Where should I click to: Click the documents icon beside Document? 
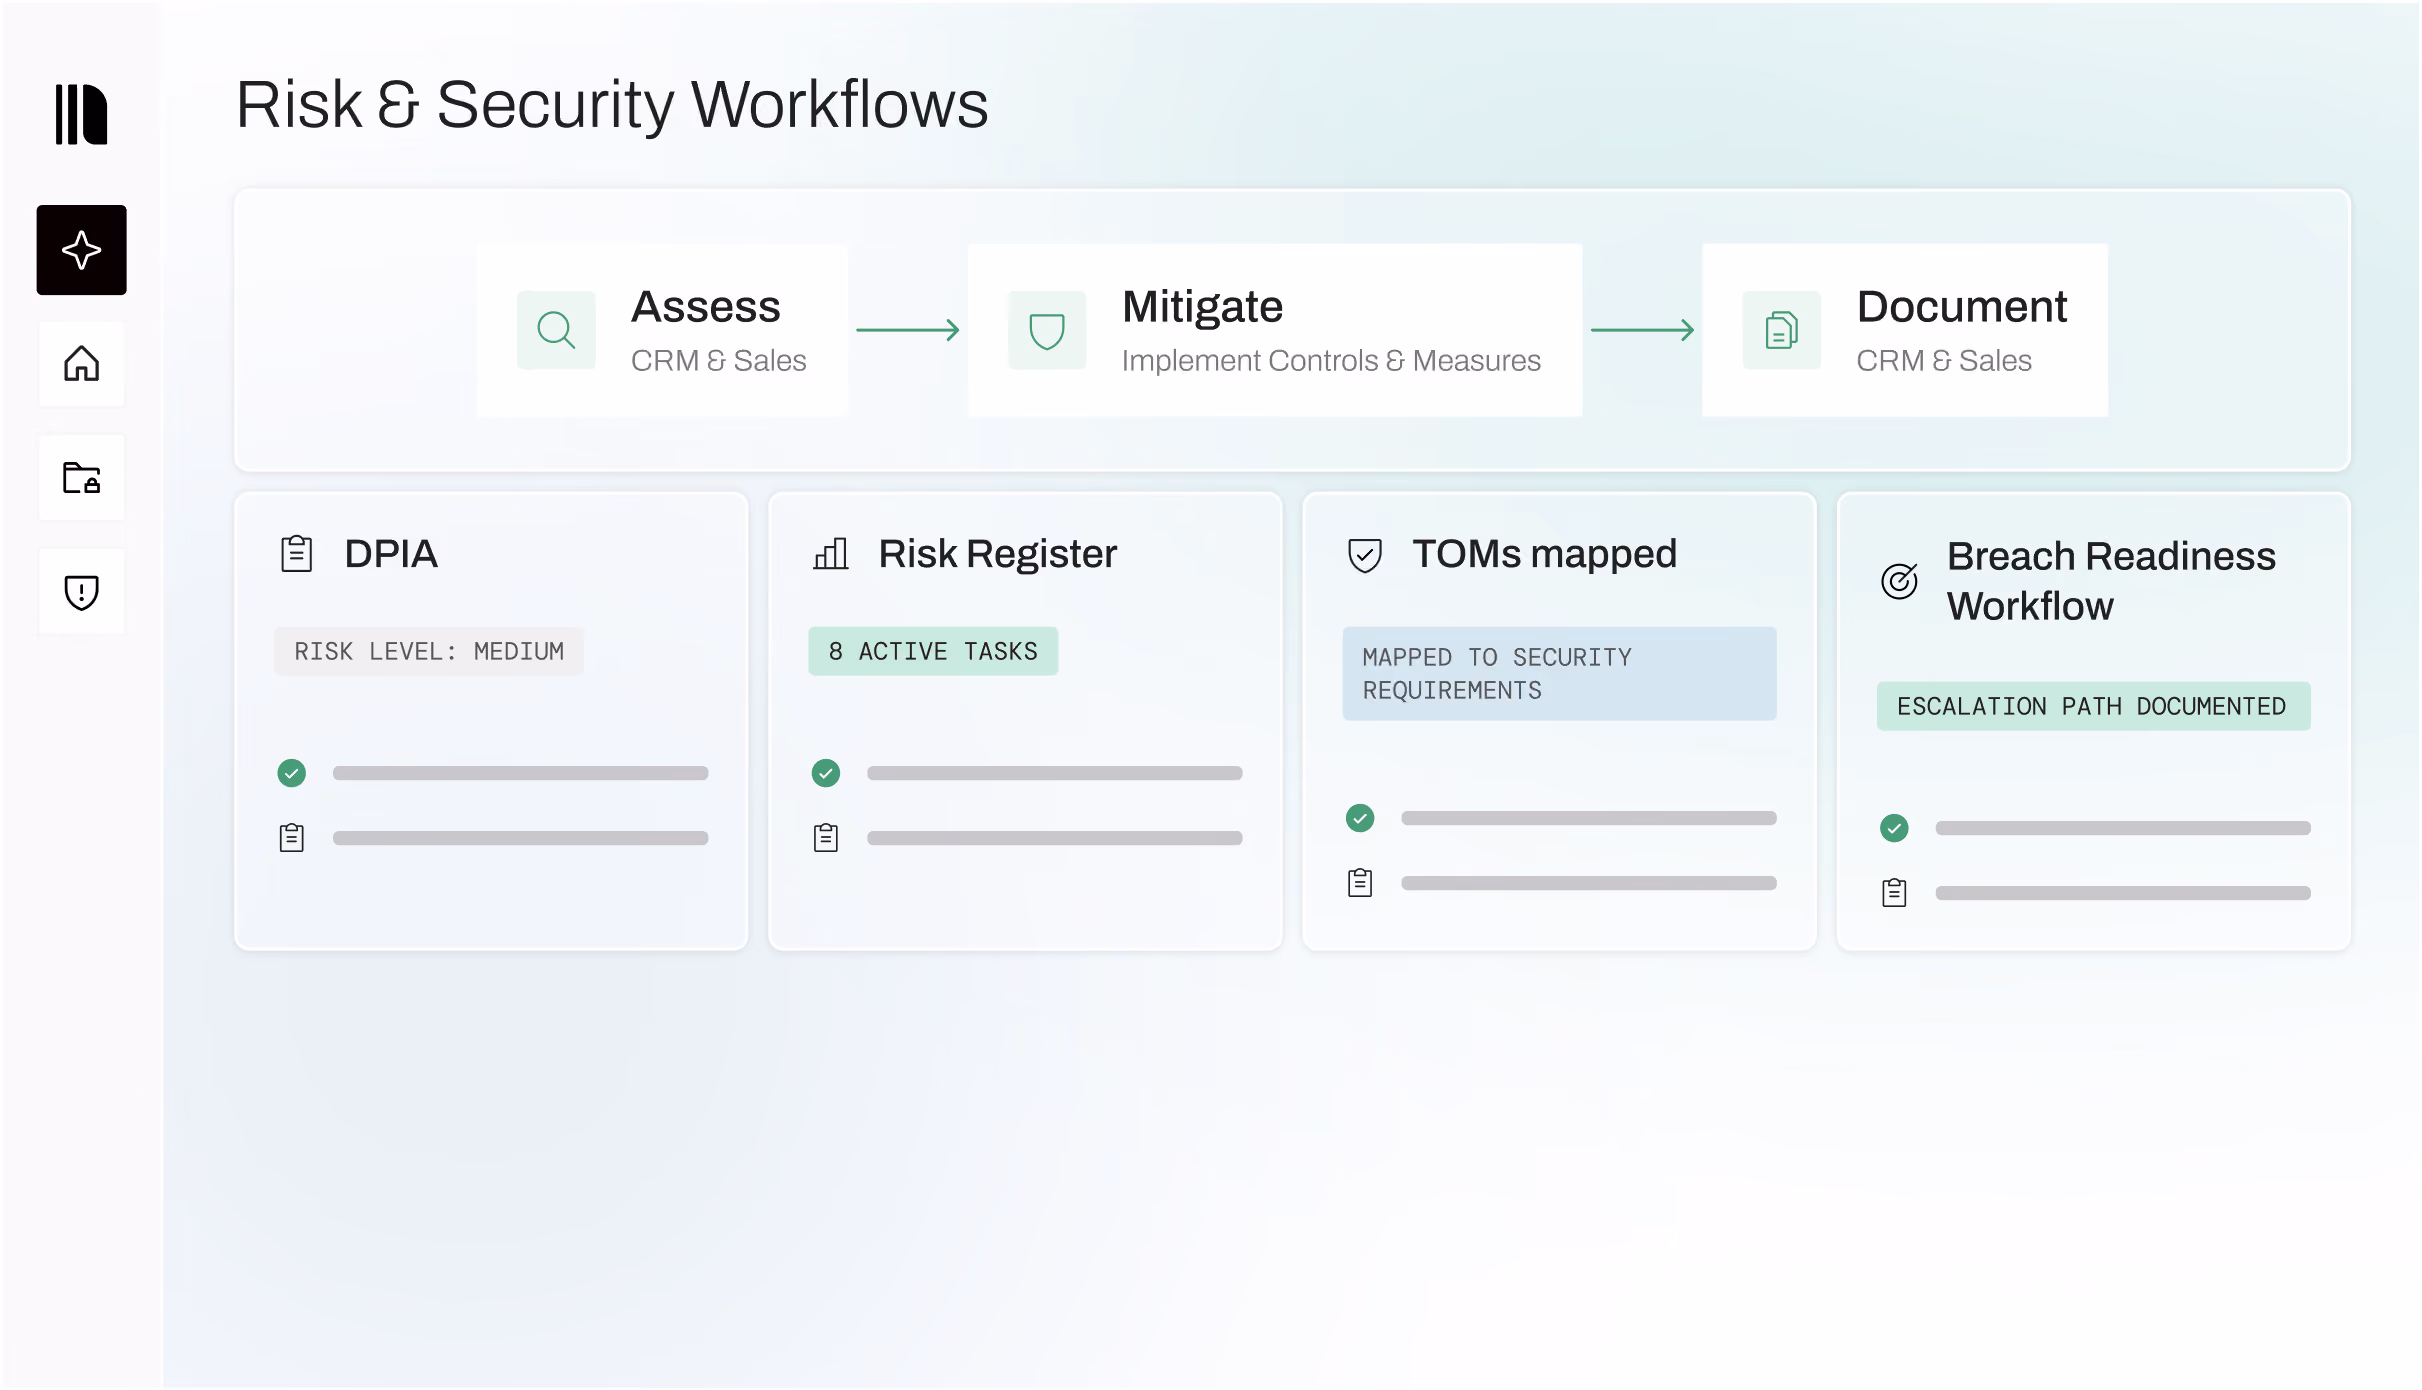click(1782, 330)
